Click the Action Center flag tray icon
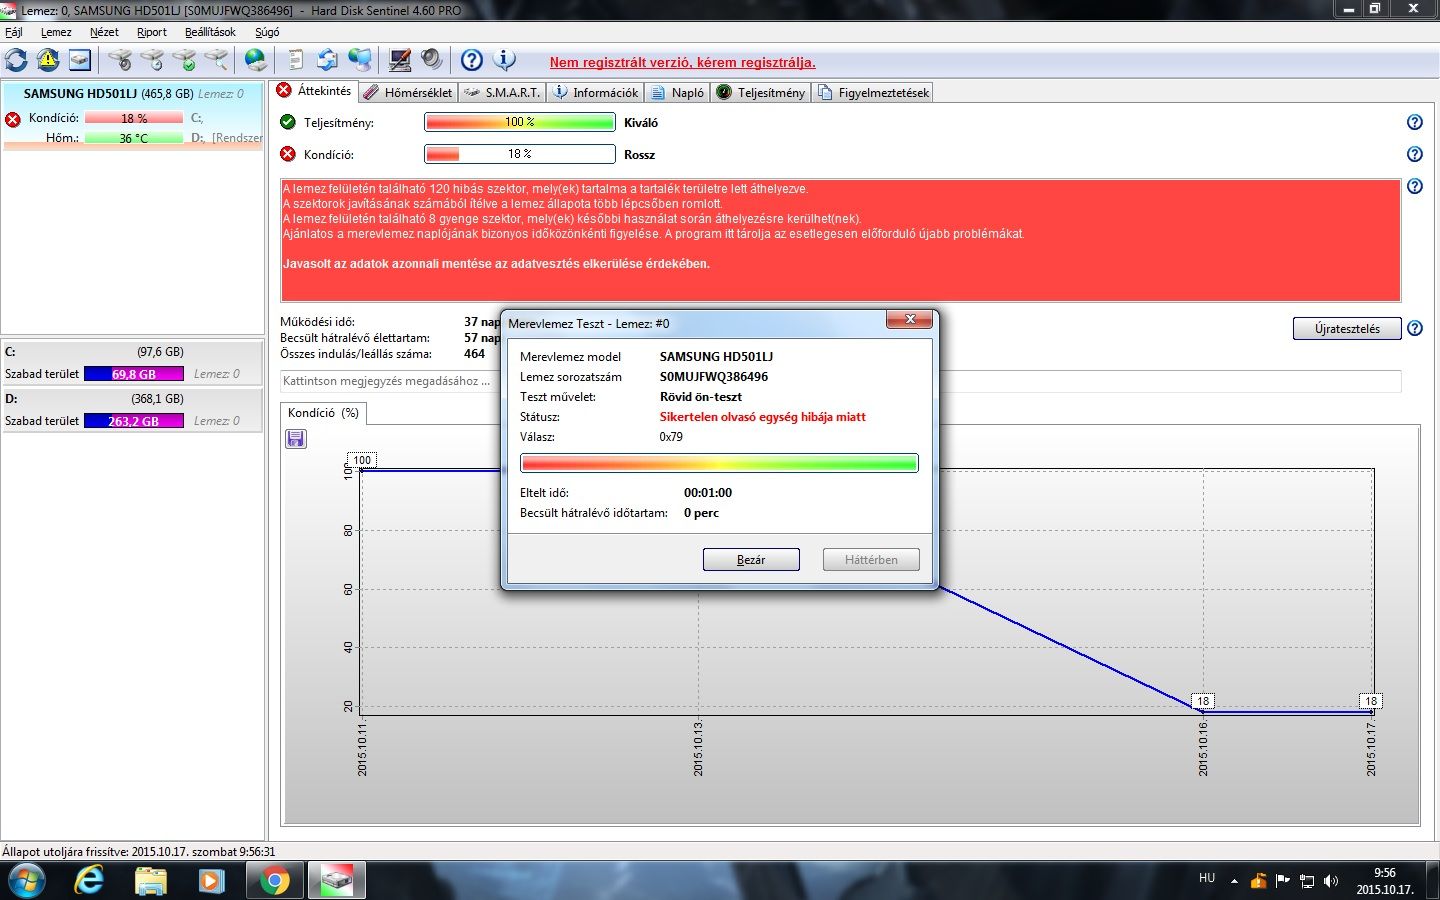 click(1283, 881)
